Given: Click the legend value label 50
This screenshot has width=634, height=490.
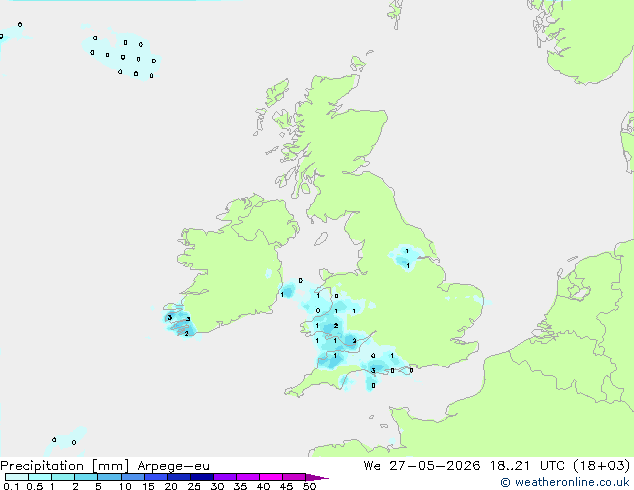Looking at the screenshot, I should (x=309, y=486).
